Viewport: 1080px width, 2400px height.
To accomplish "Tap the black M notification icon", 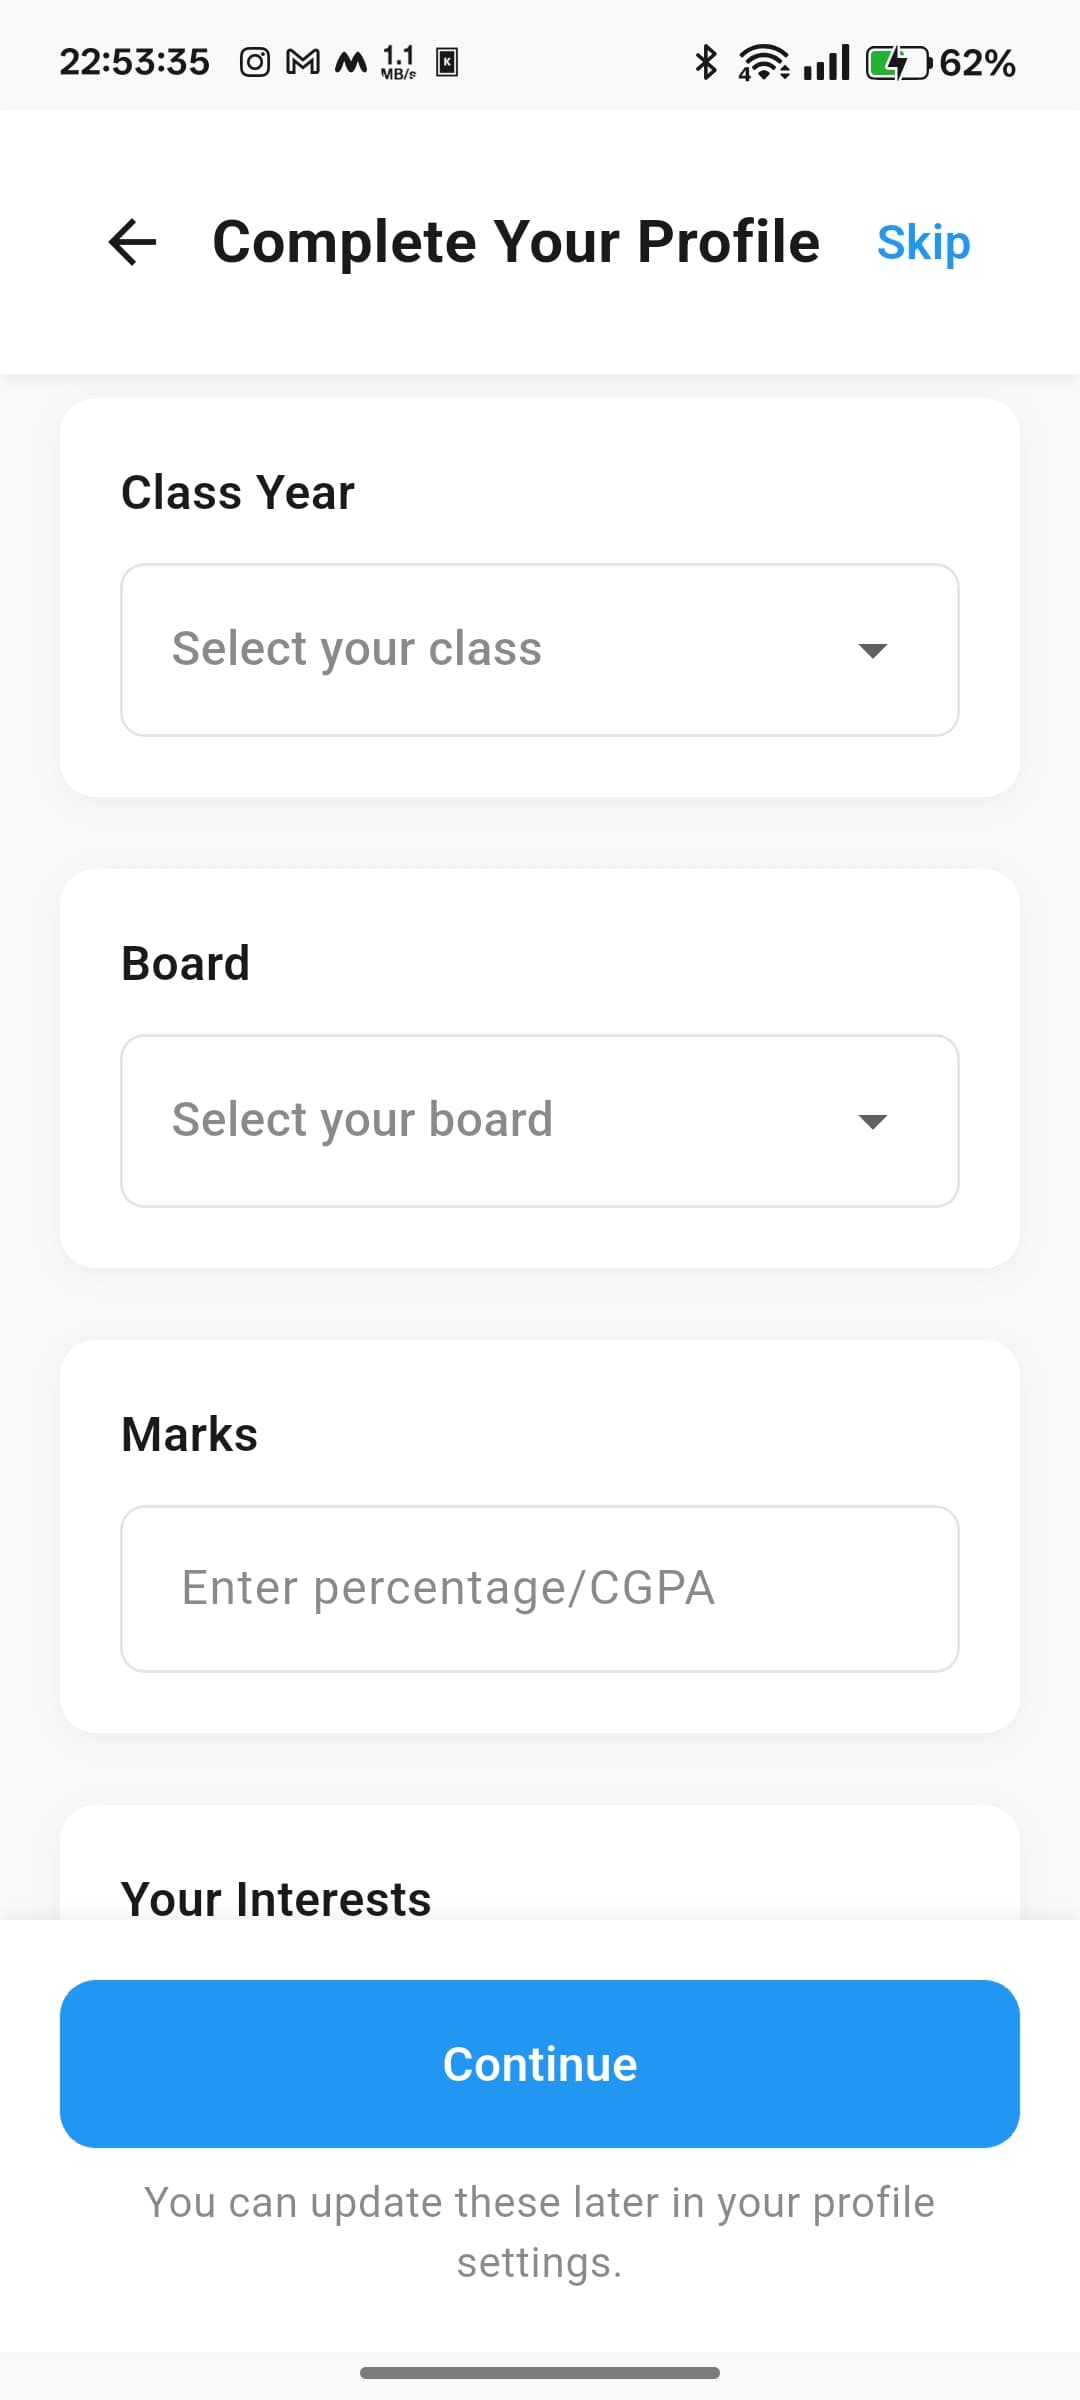I will tap(350, 63).
